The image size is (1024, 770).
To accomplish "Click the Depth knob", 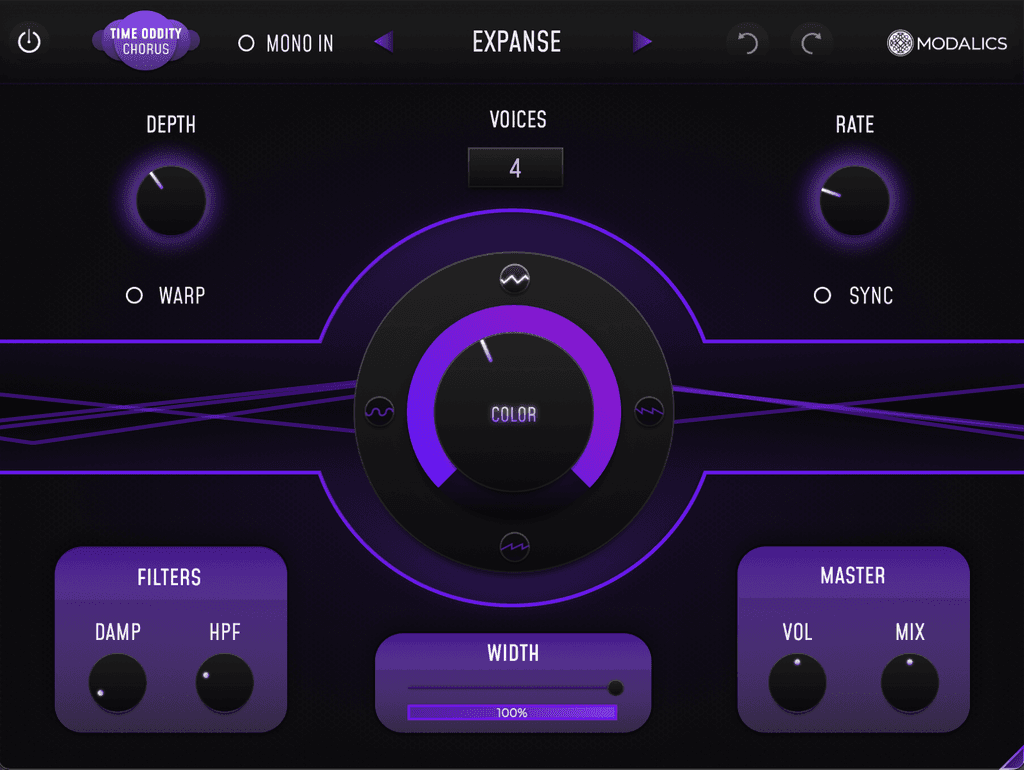I will (171, 201).
